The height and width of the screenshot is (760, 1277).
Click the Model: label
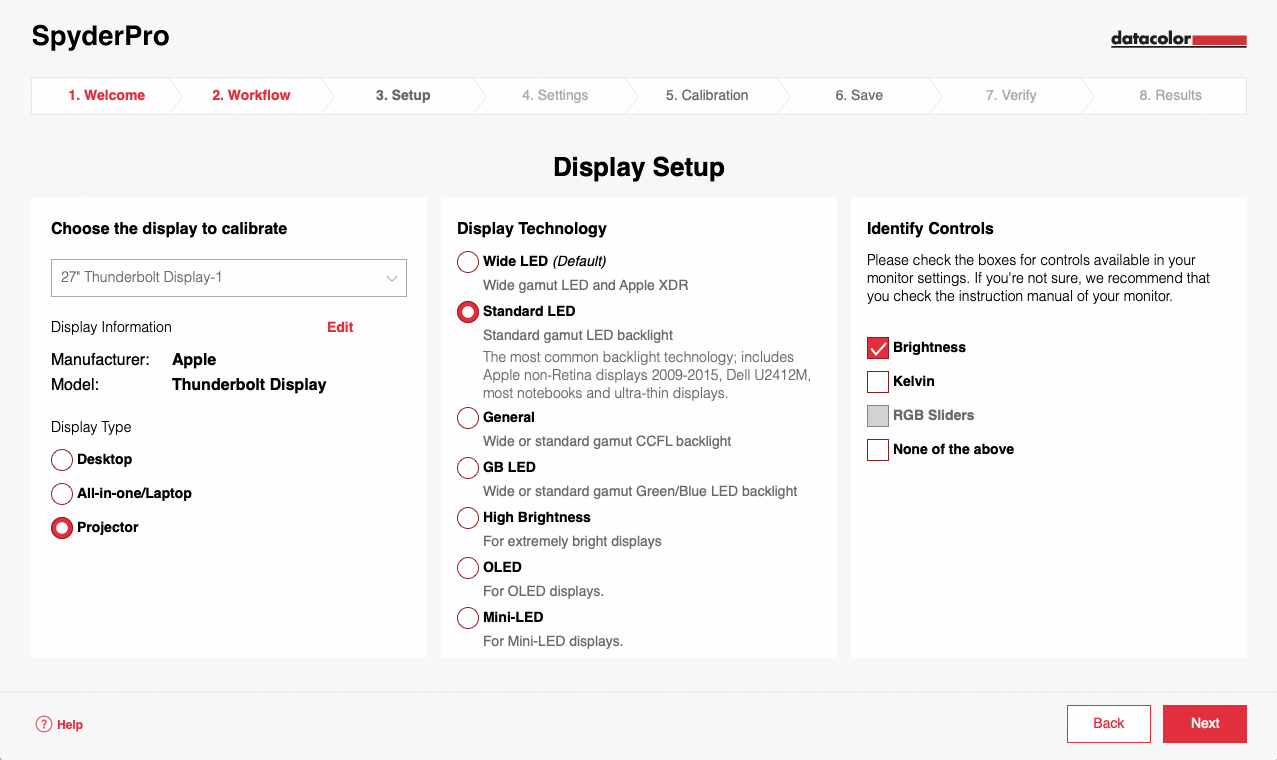[74, 385]
